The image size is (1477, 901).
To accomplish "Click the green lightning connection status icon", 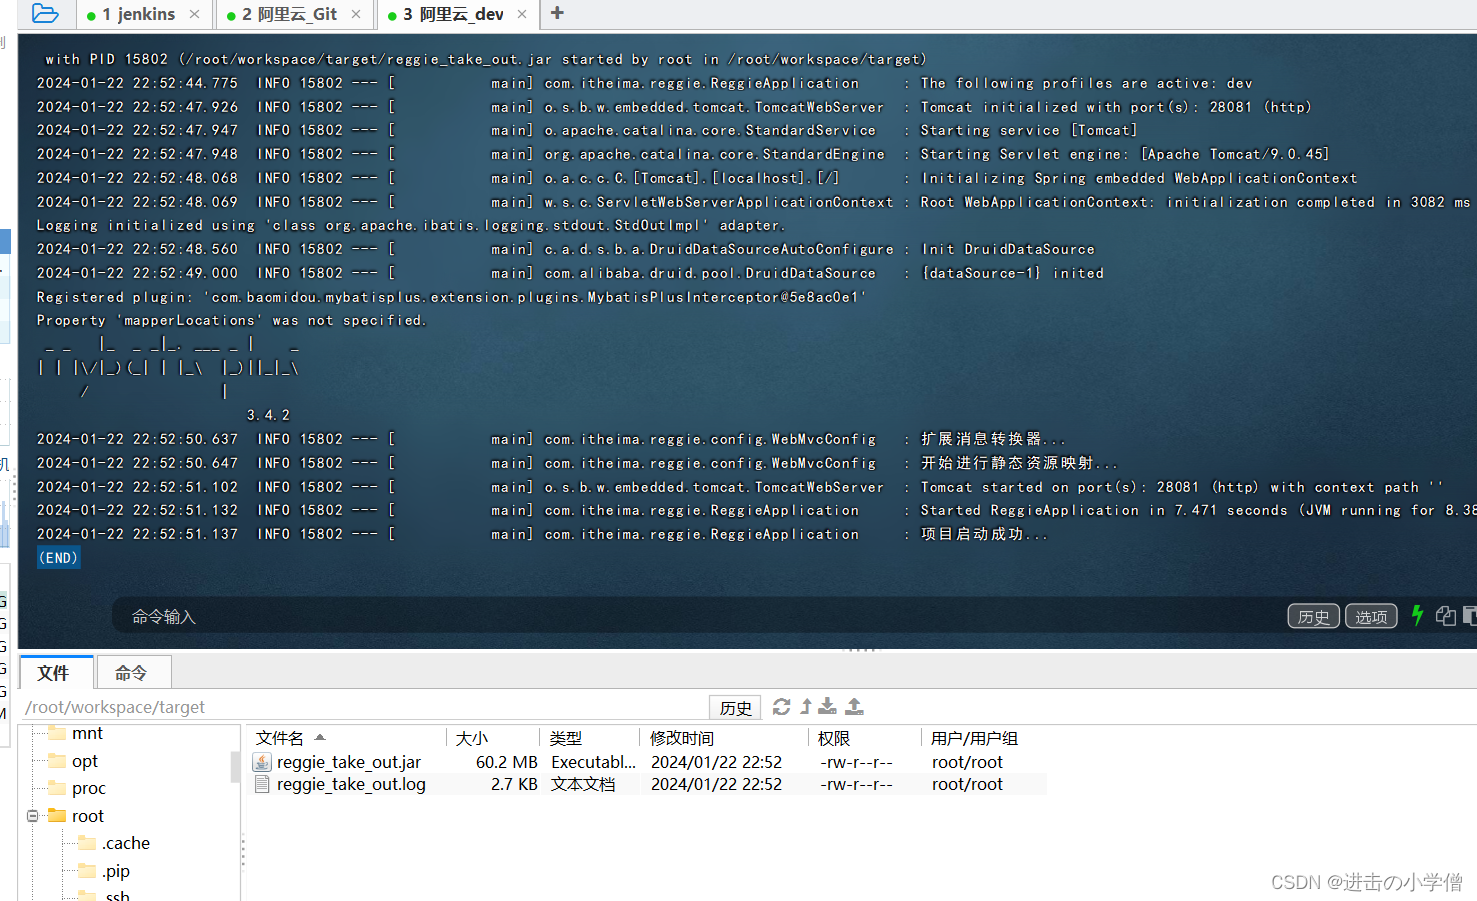I will point(1417,616).
